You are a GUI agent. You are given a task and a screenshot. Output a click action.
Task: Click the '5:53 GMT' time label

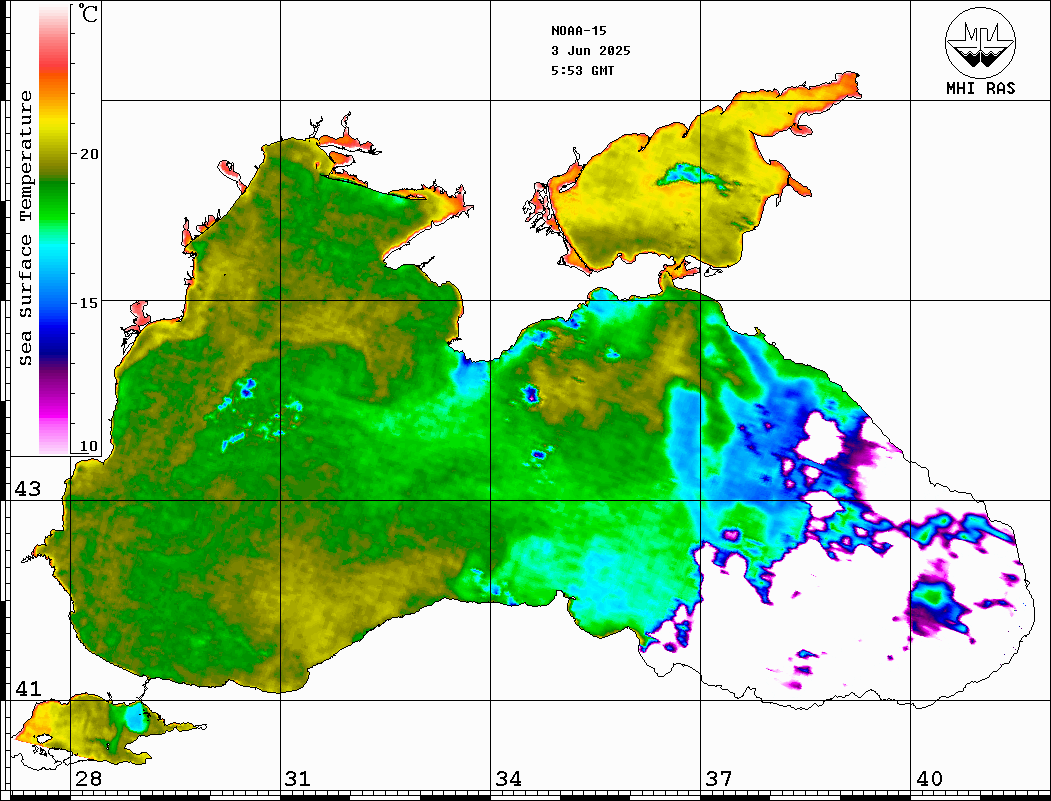tap(582, 70)
